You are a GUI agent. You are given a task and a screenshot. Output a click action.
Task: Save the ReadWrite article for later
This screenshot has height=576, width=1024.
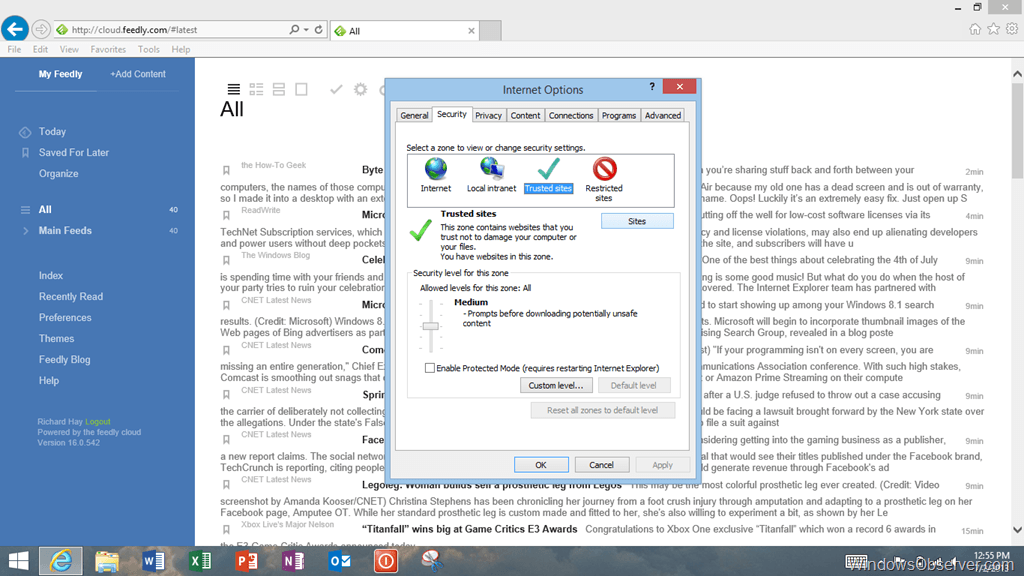coord(227,214)
